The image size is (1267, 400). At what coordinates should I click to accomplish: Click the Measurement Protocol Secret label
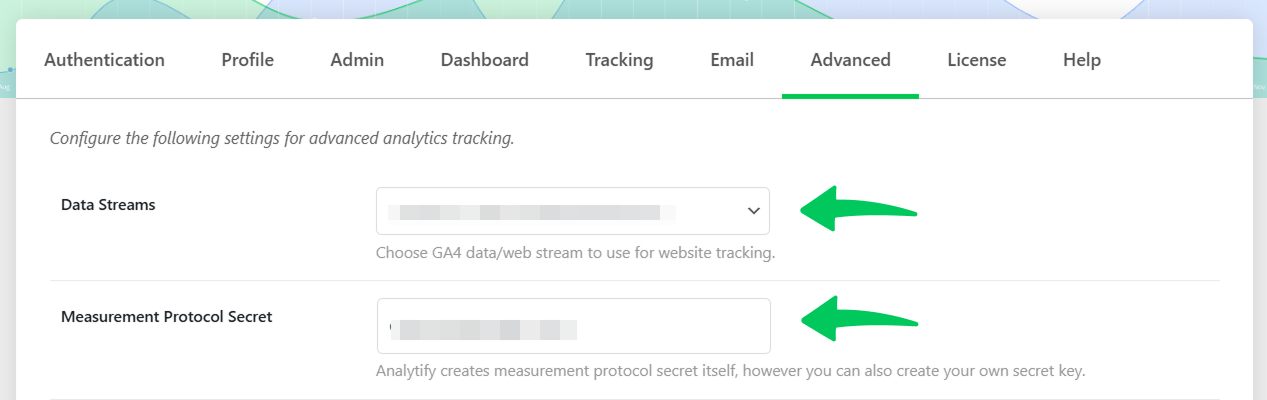(x=167, y=316)
